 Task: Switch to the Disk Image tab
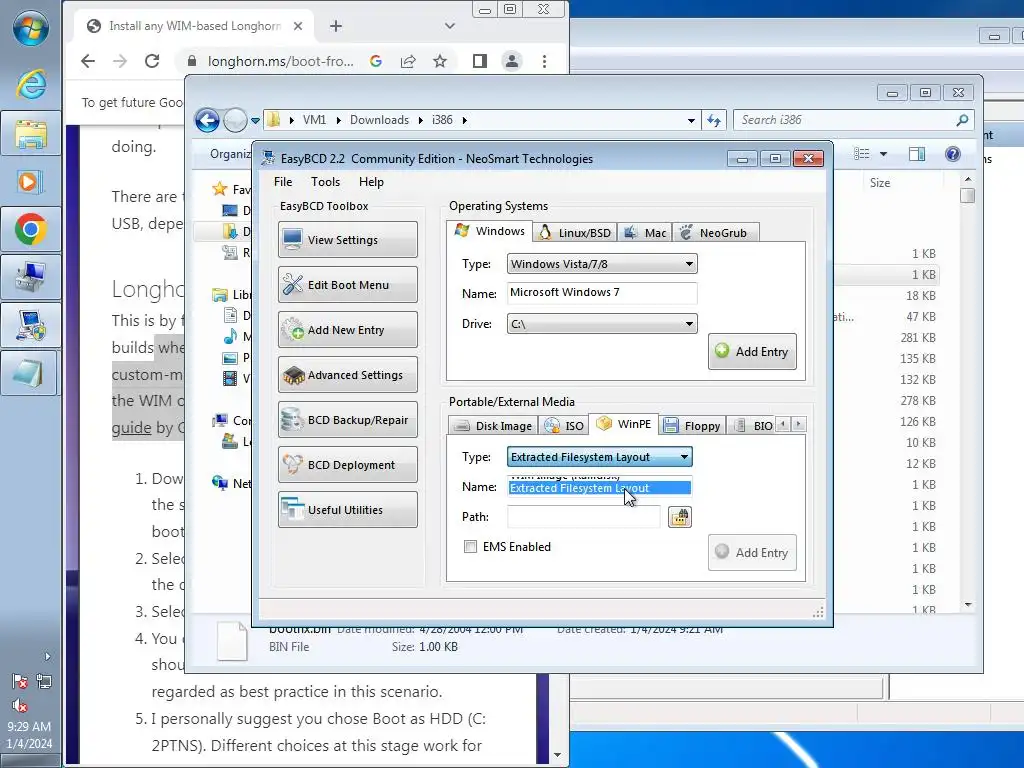[x=493, y=425]
